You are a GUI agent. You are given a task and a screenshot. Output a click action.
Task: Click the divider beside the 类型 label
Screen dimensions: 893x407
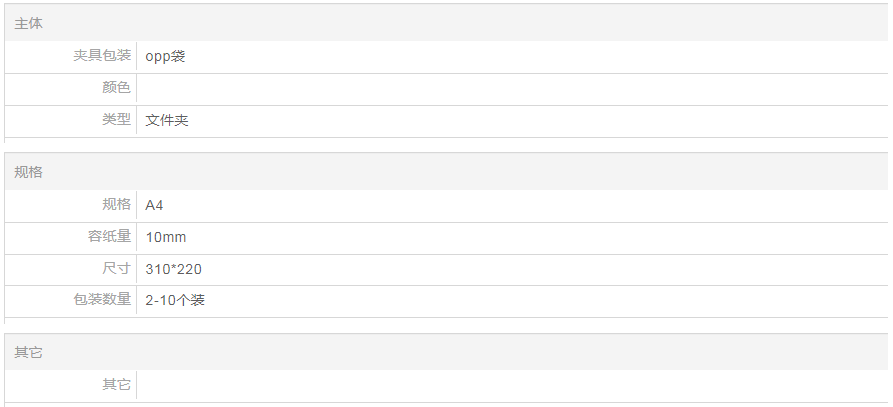pos(137,120)
